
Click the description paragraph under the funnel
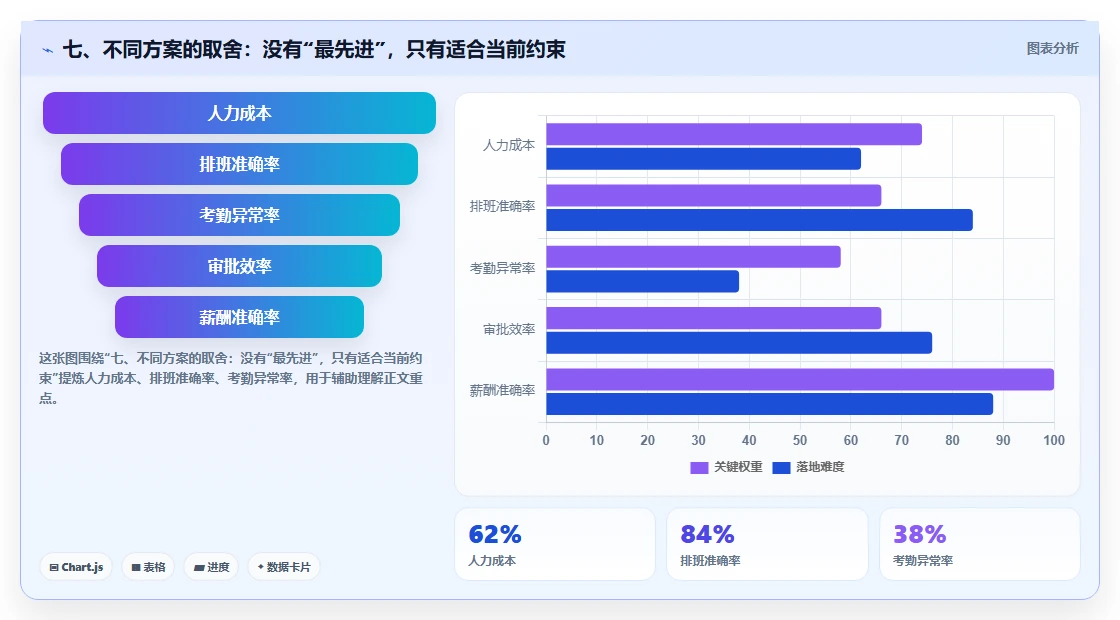(231, 379)
